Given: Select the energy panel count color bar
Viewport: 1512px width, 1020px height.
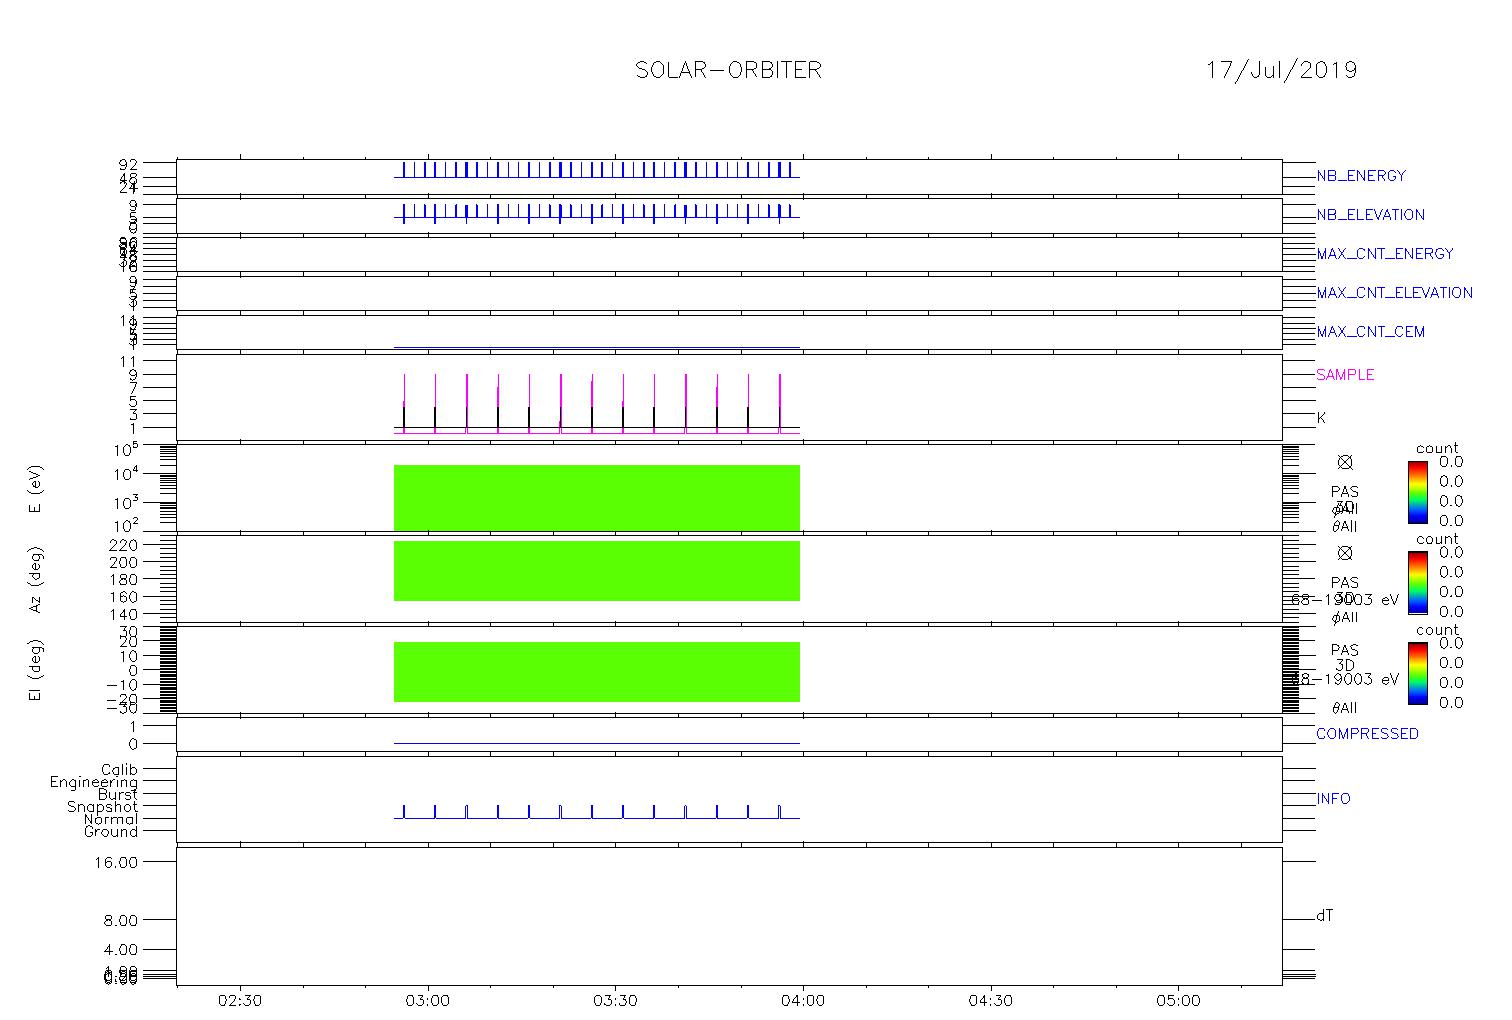Looking at the screenshot, I should pyautogui.click(x=1417, y=492).
